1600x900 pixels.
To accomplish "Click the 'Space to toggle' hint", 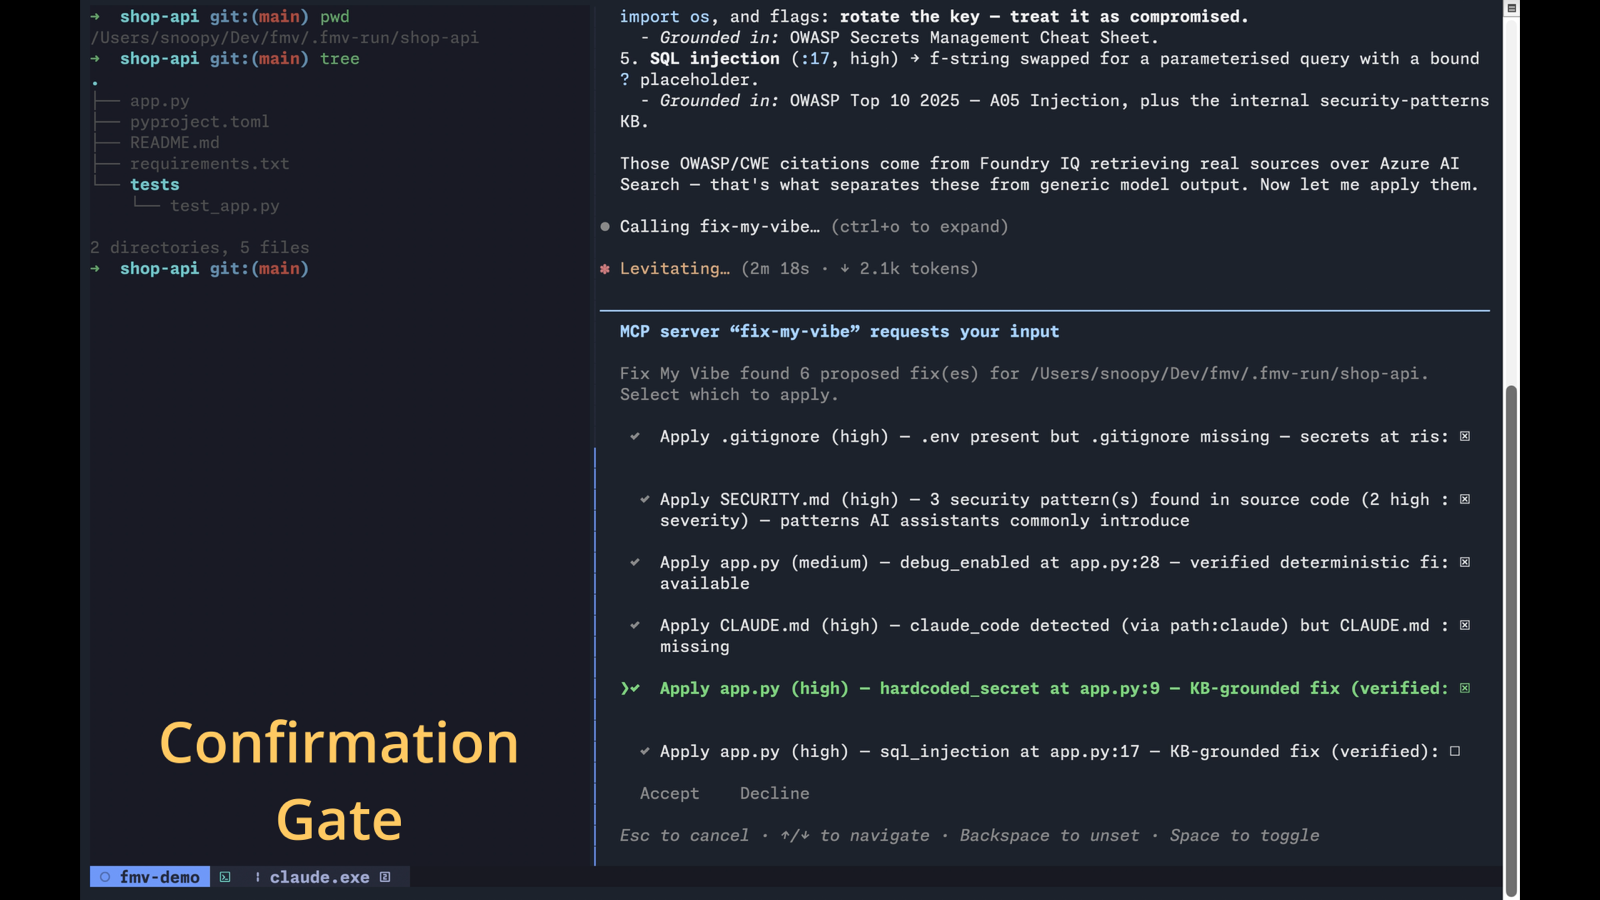I will (1244, 836).
